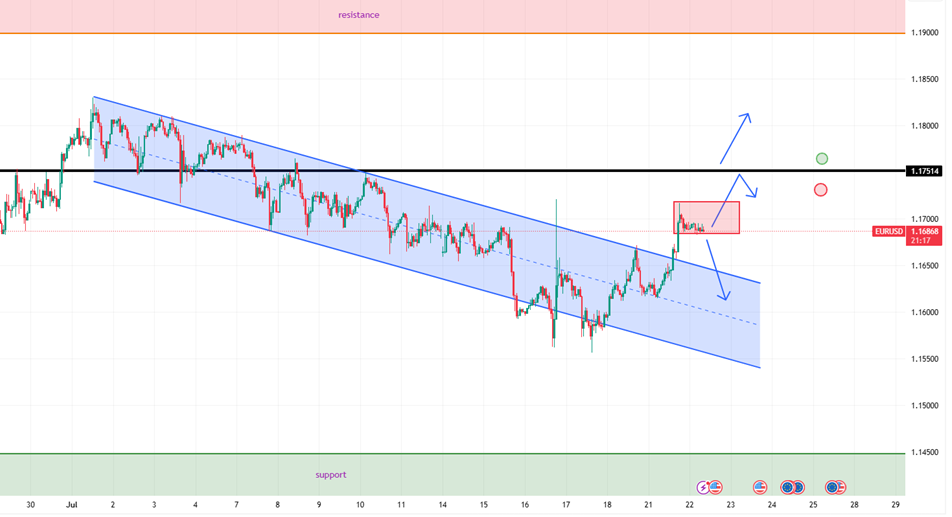952x517 pixels.
Task: Select the "support" text label
Action: pyautogui.click(x=331, y=475)
